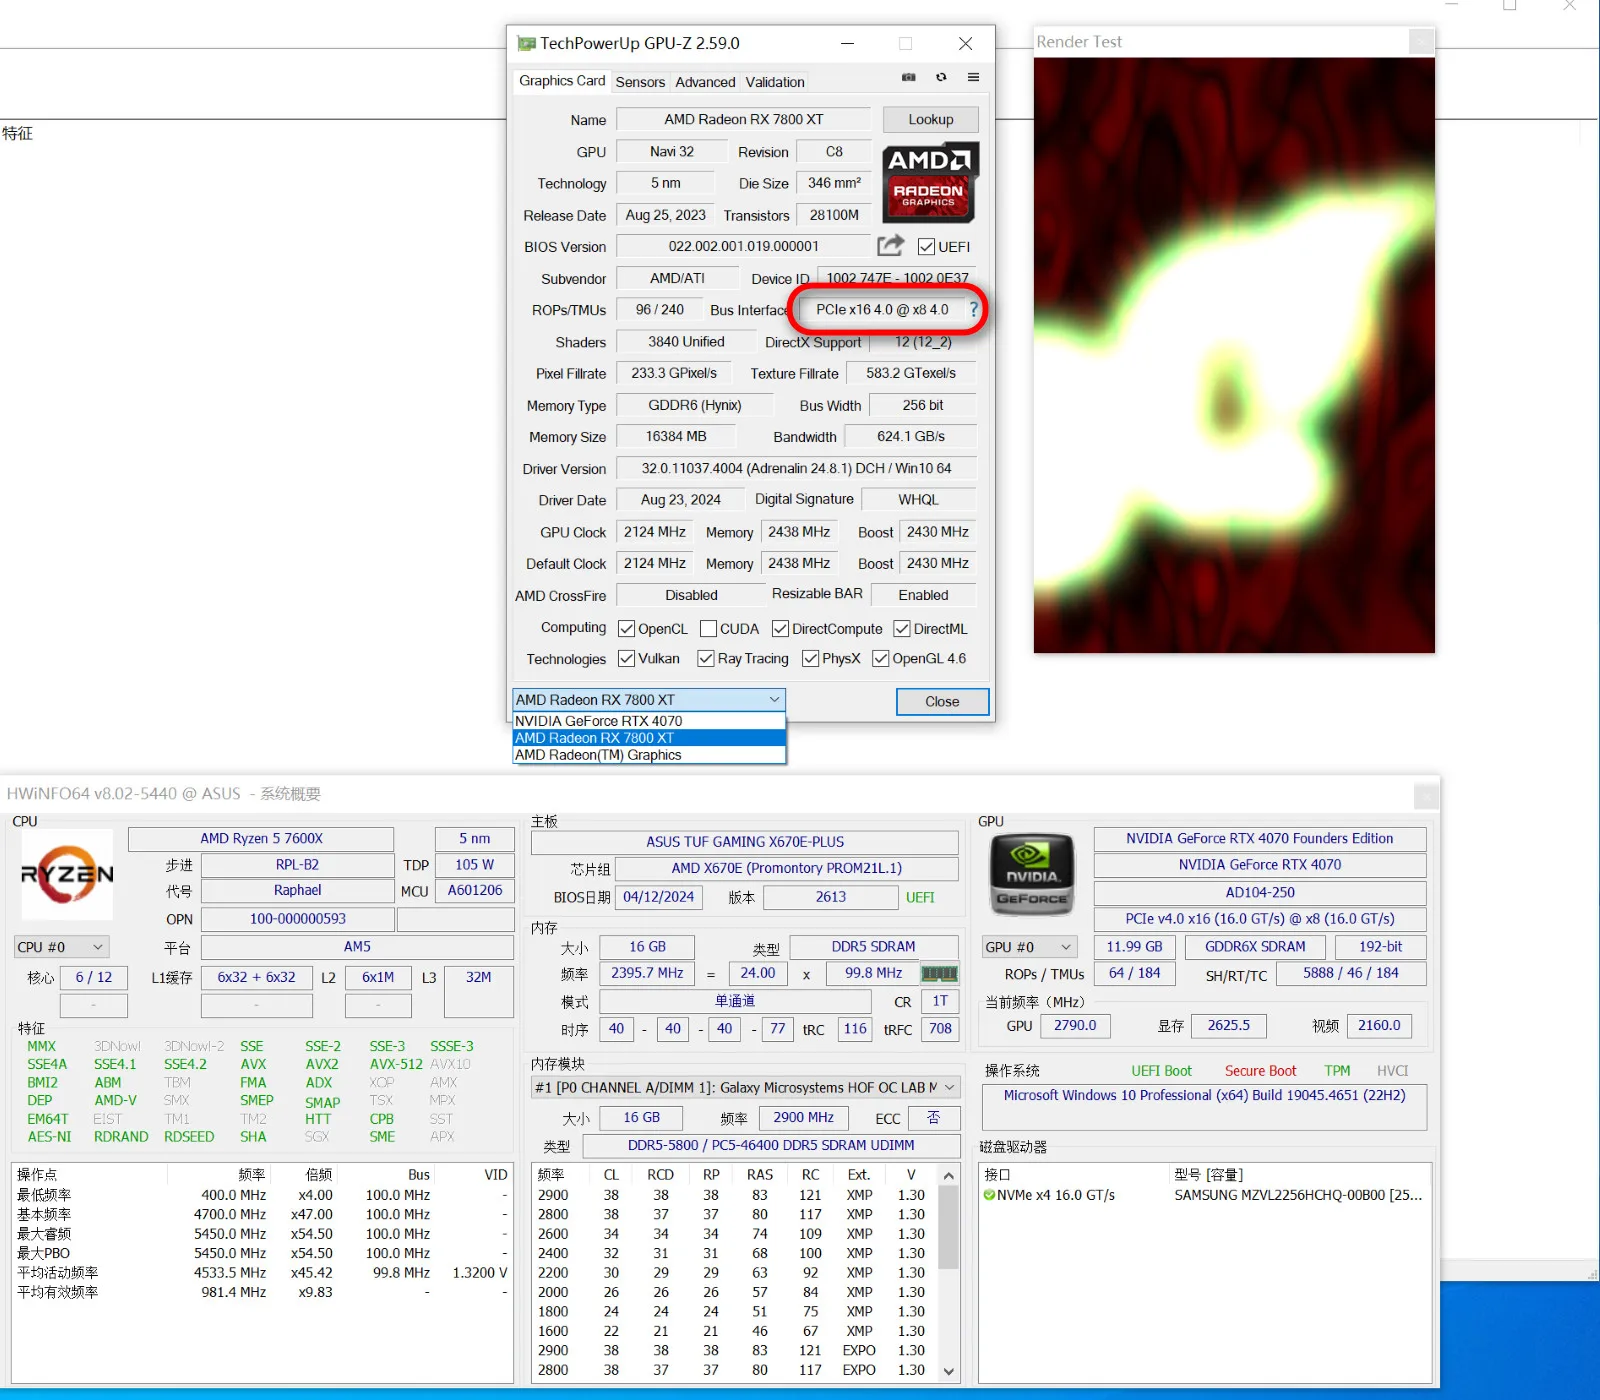The image size is (1600, 1400).
Task: Toggle the UEFI checkbox
Action: coord(926,247)
